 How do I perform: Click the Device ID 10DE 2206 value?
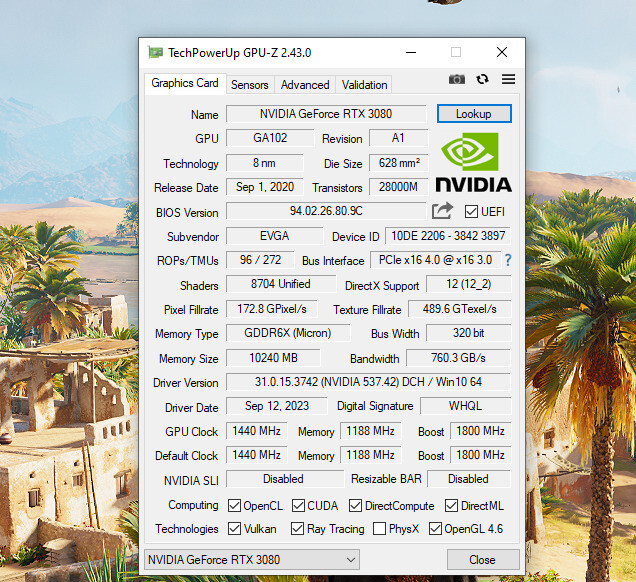(448, 236)
